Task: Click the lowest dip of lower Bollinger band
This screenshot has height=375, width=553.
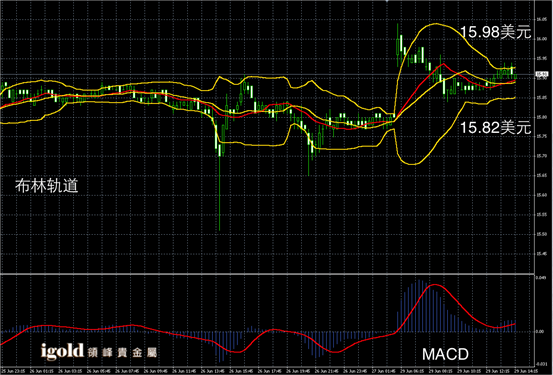Action: pos(412,164)
